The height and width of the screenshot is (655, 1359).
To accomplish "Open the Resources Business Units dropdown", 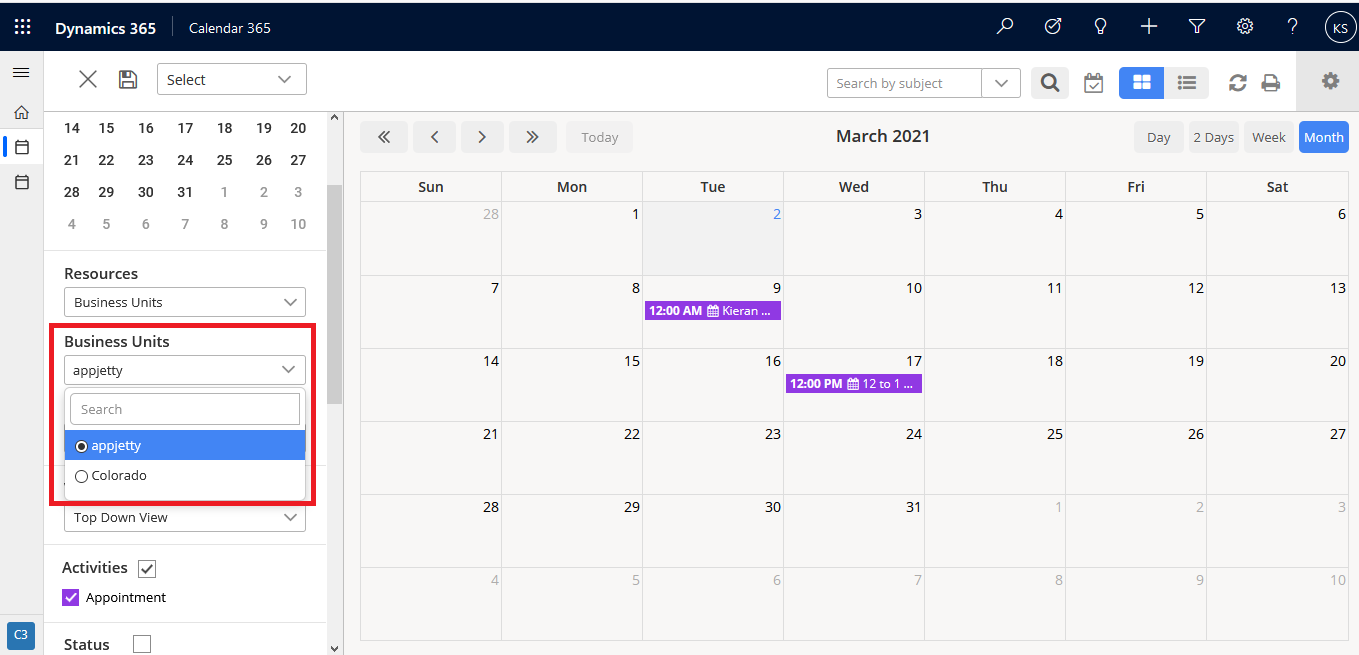I will [x=184, y=302].
